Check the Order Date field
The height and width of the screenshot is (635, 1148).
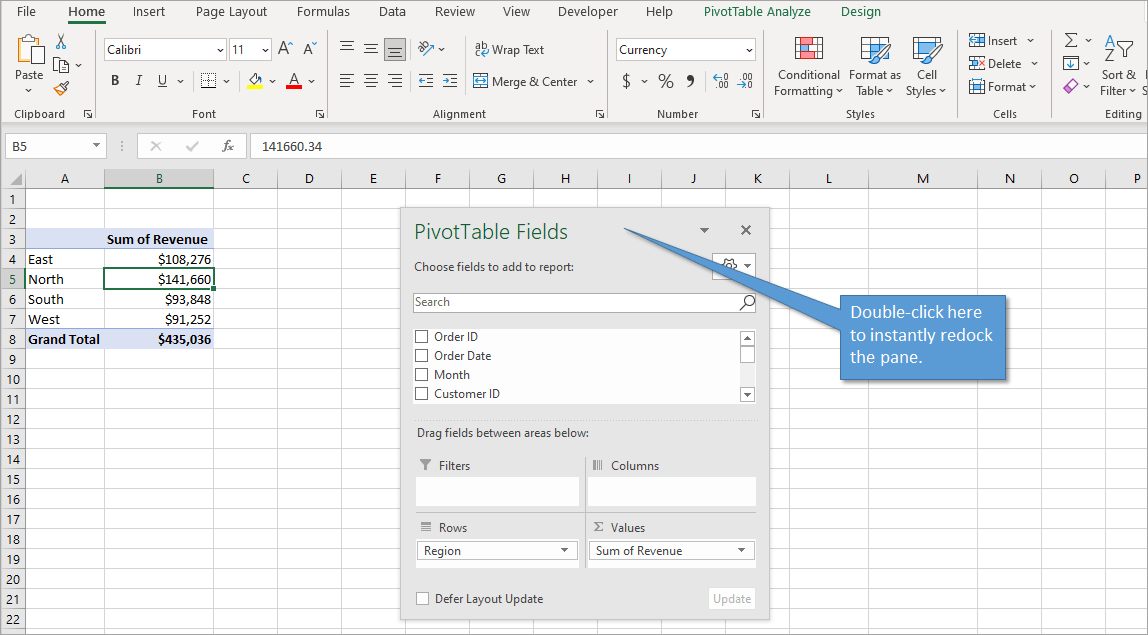[x=422, y=356]
